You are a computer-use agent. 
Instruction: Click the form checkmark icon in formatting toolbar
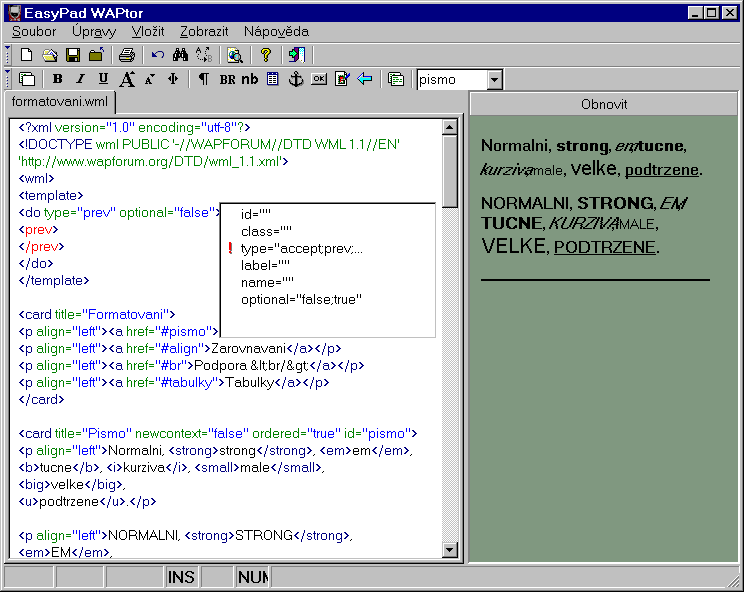(342, 79)
